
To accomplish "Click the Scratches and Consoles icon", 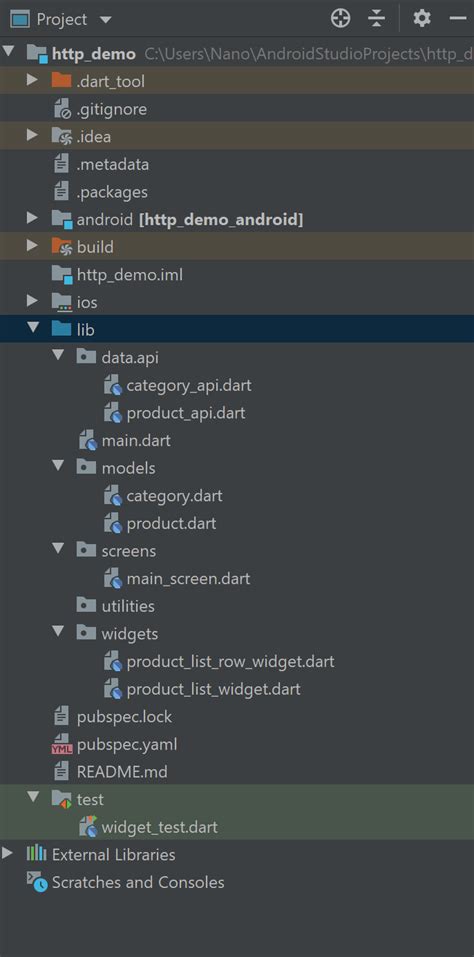I will (x=37, y=881).
